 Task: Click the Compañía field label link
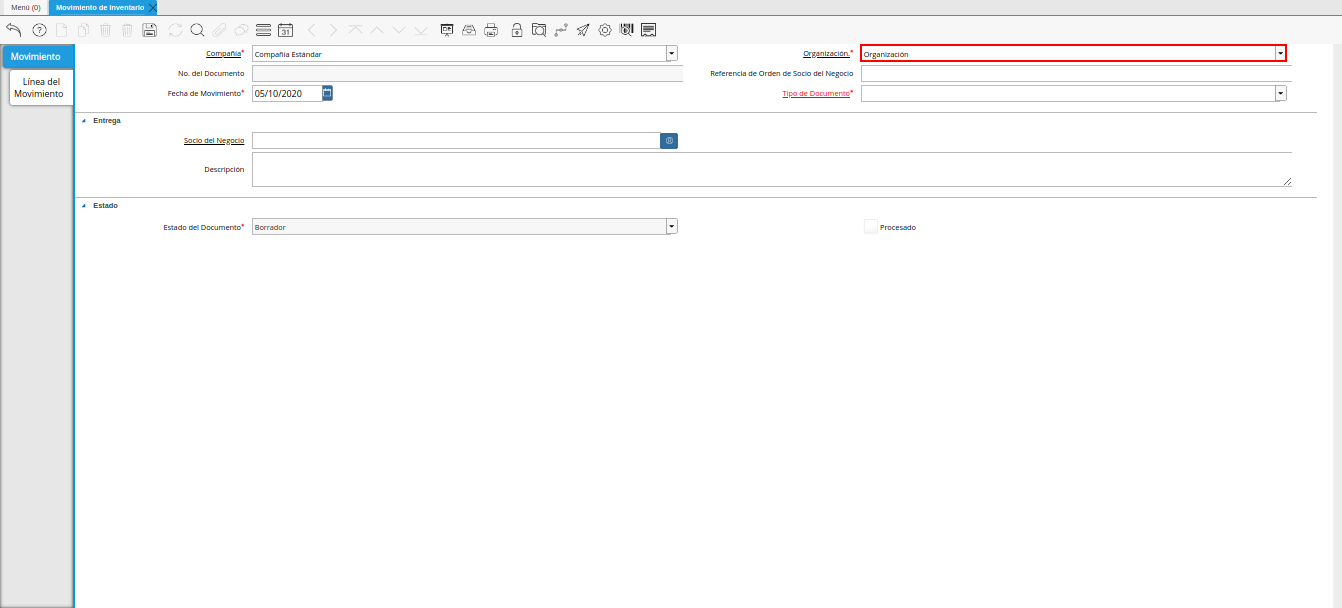[x=223, y=53]
